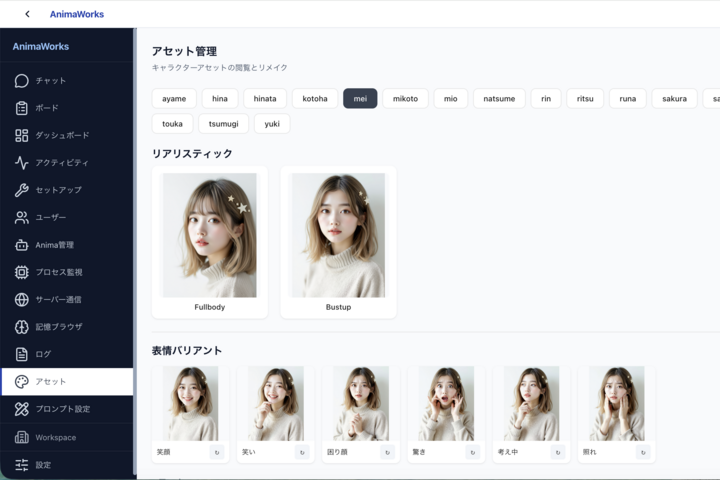This screenshot has height=480, width=720.
Task: Open the 驚き expression thumbnail image
Action: coord(446,403)
